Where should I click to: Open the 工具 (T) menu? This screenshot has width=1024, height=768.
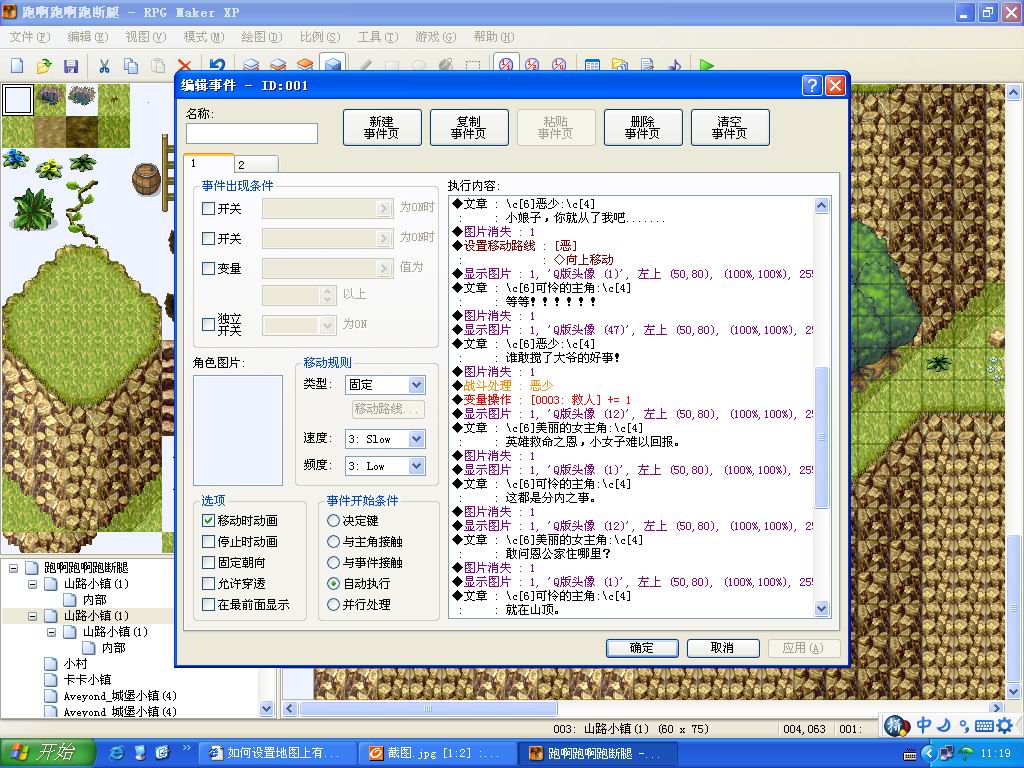[377, 37]
